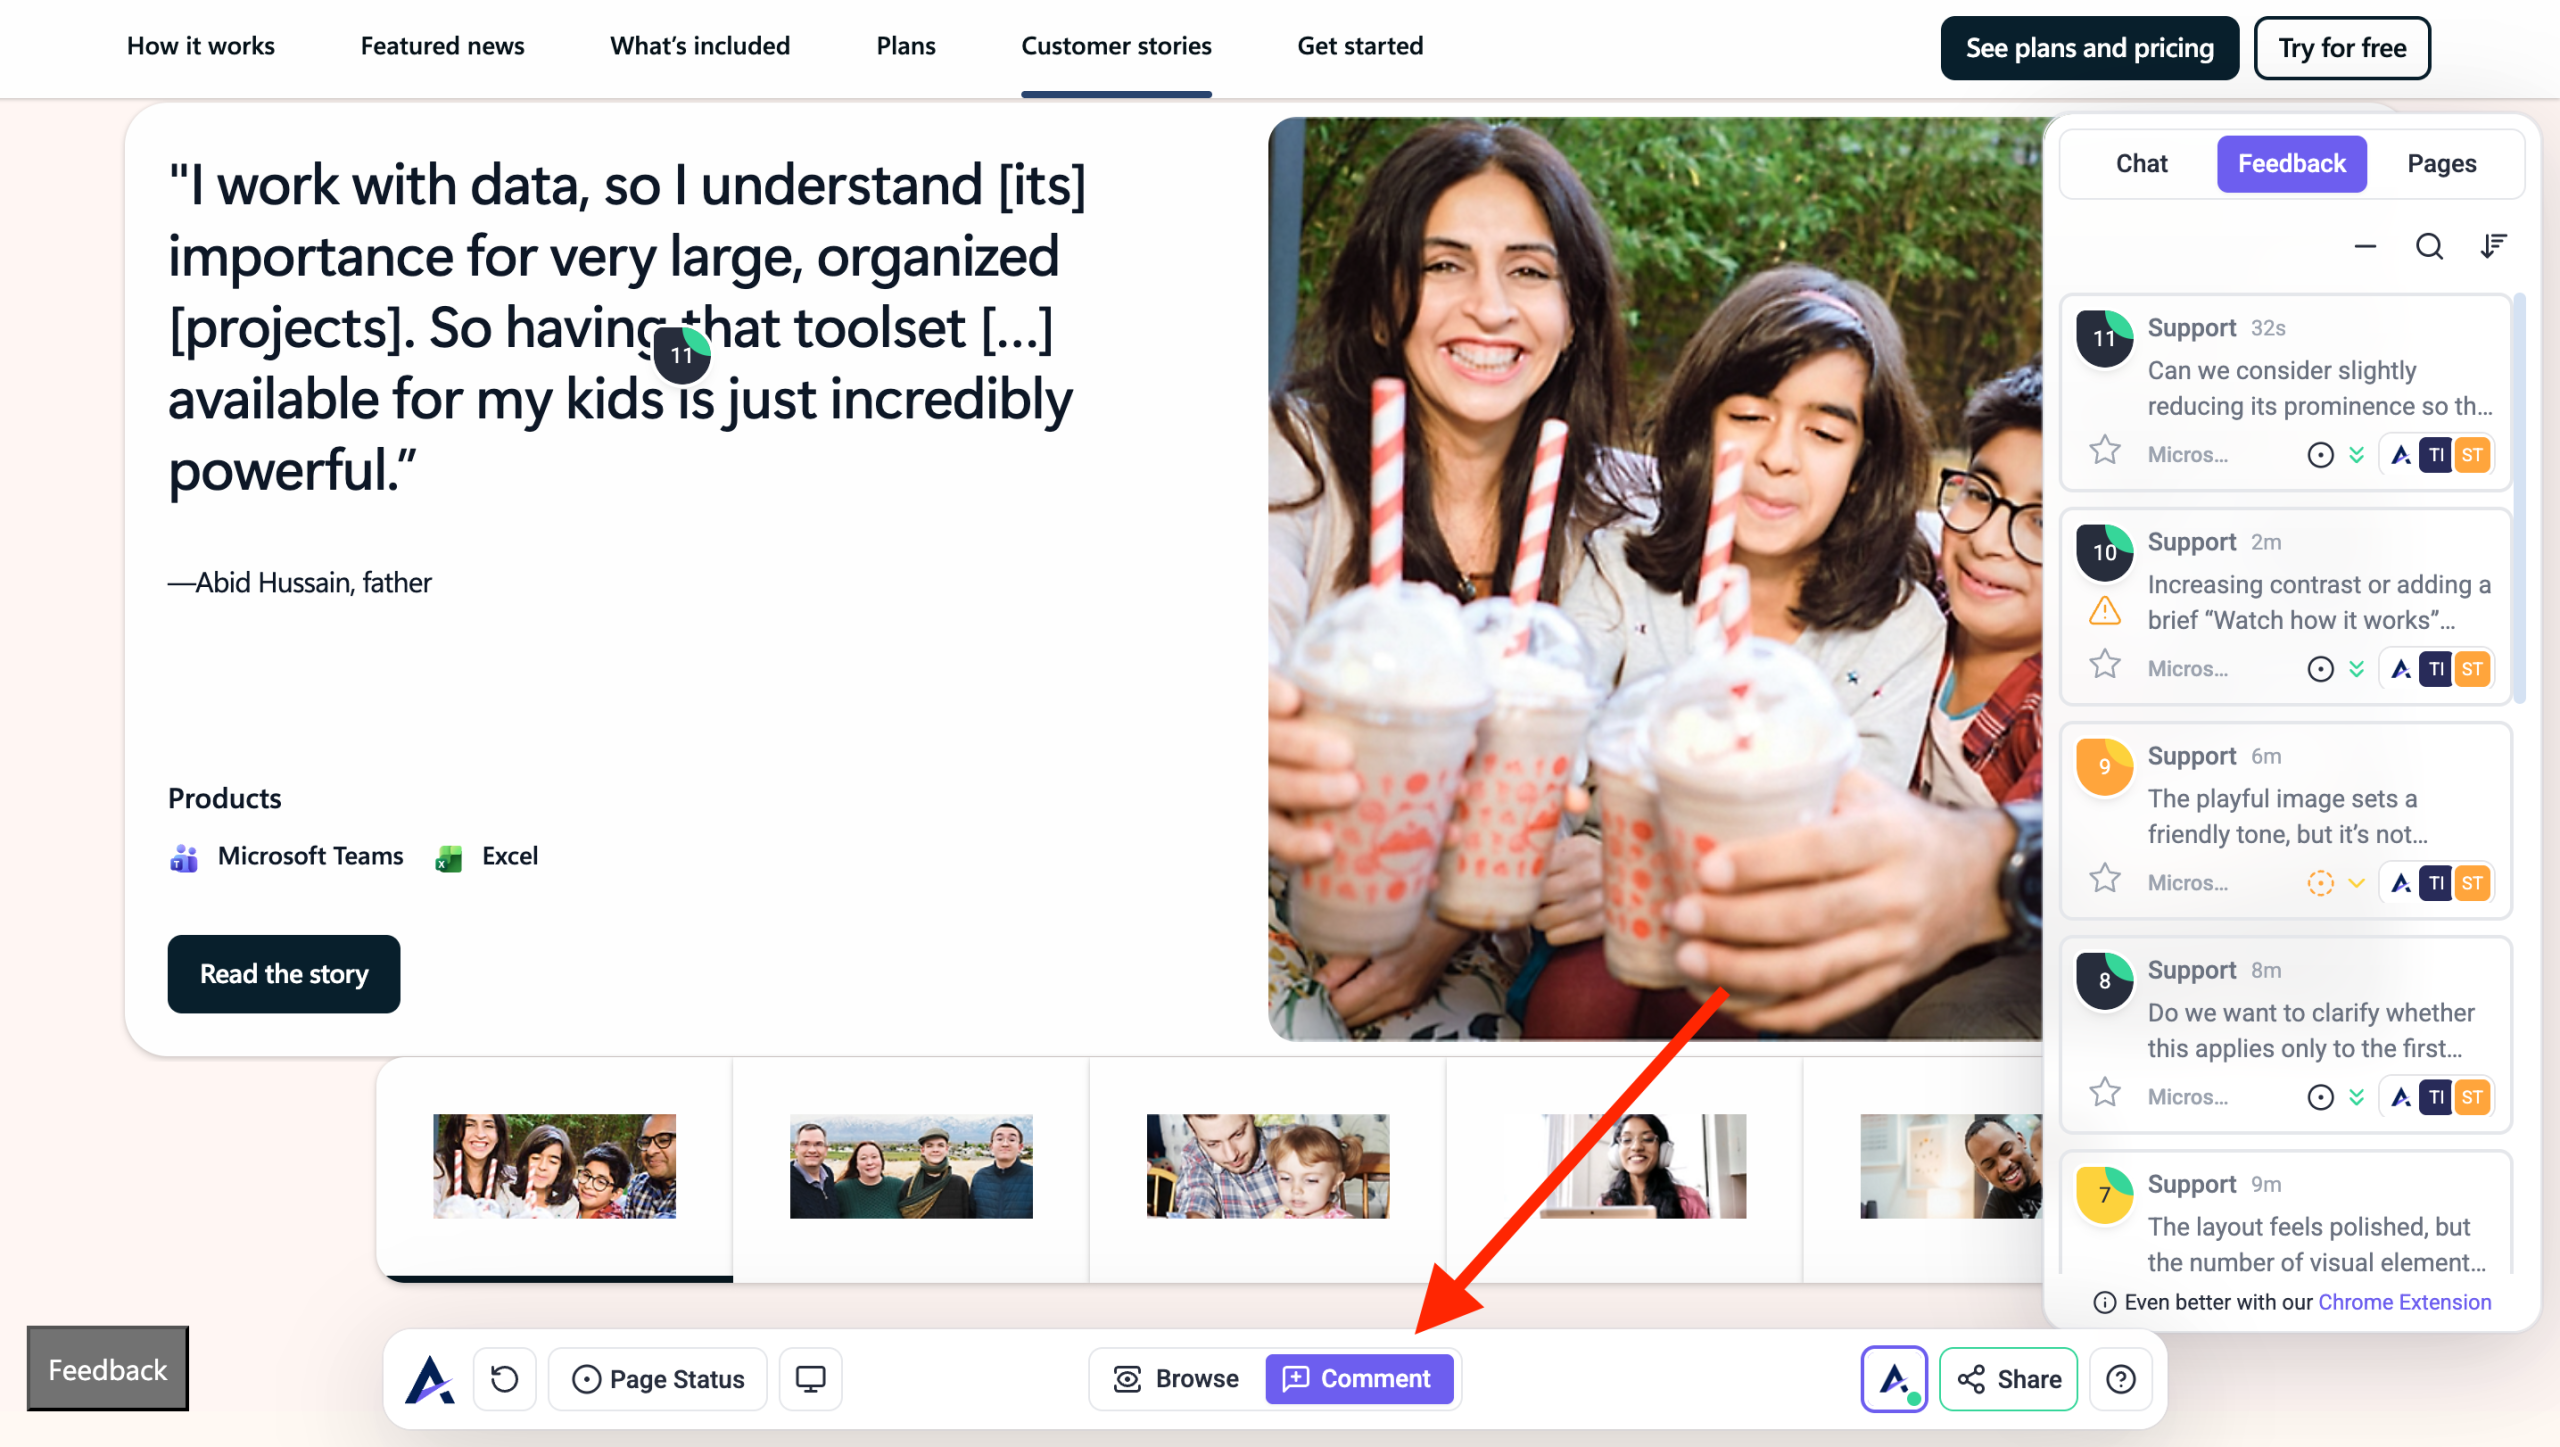
Task: Click the Read the story button
Action: 284,974
